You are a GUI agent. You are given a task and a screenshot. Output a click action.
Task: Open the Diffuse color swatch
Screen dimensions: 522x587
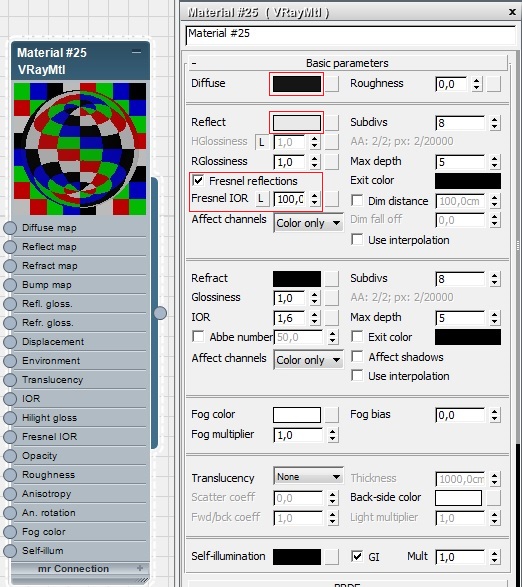click(x=297, y=84)
